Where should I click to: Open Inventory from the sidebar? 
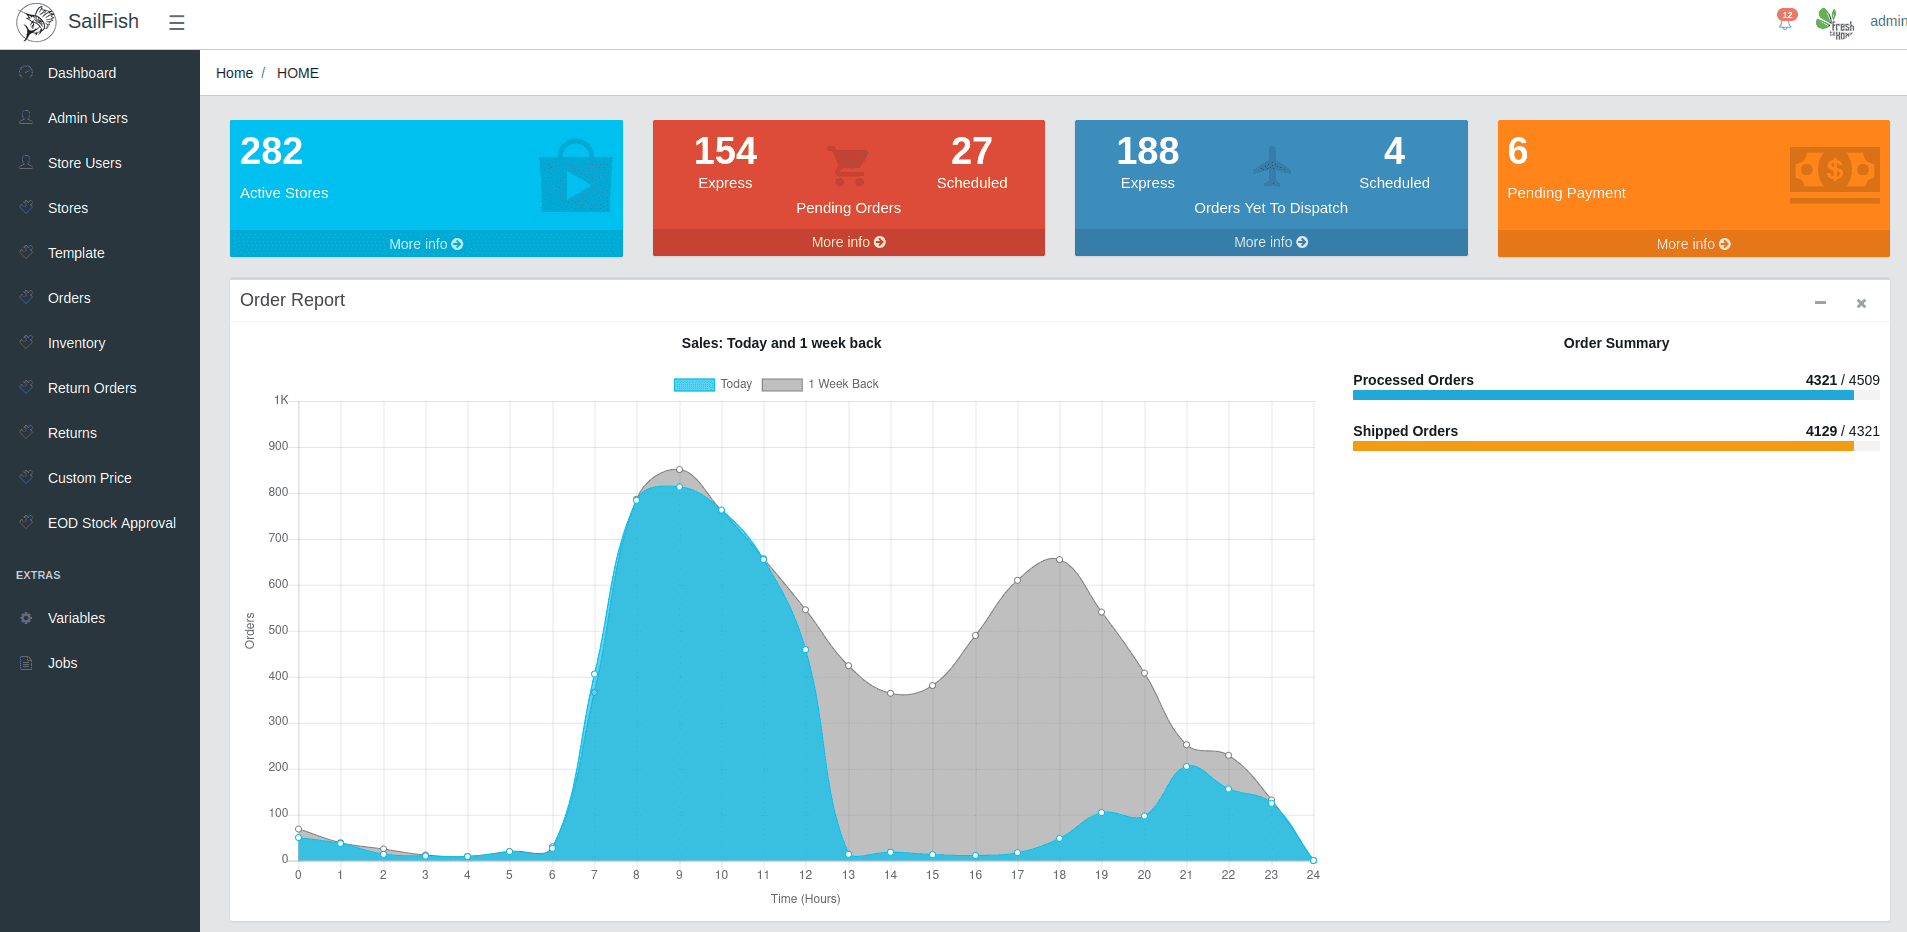pyautogui.click(x=76, y=343)
